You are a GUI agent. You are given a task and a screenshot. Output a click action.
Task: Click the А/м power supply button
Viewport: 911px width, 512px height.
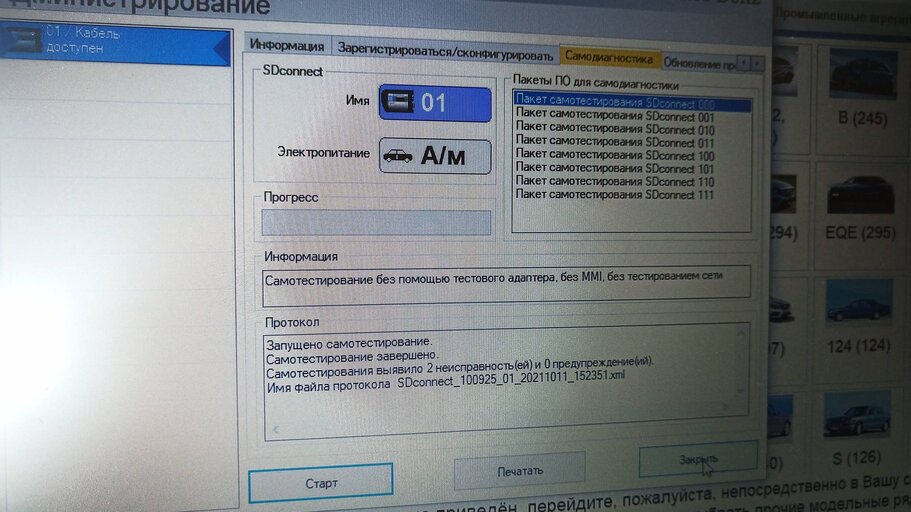pyautogui.click(x=435, y=155)
